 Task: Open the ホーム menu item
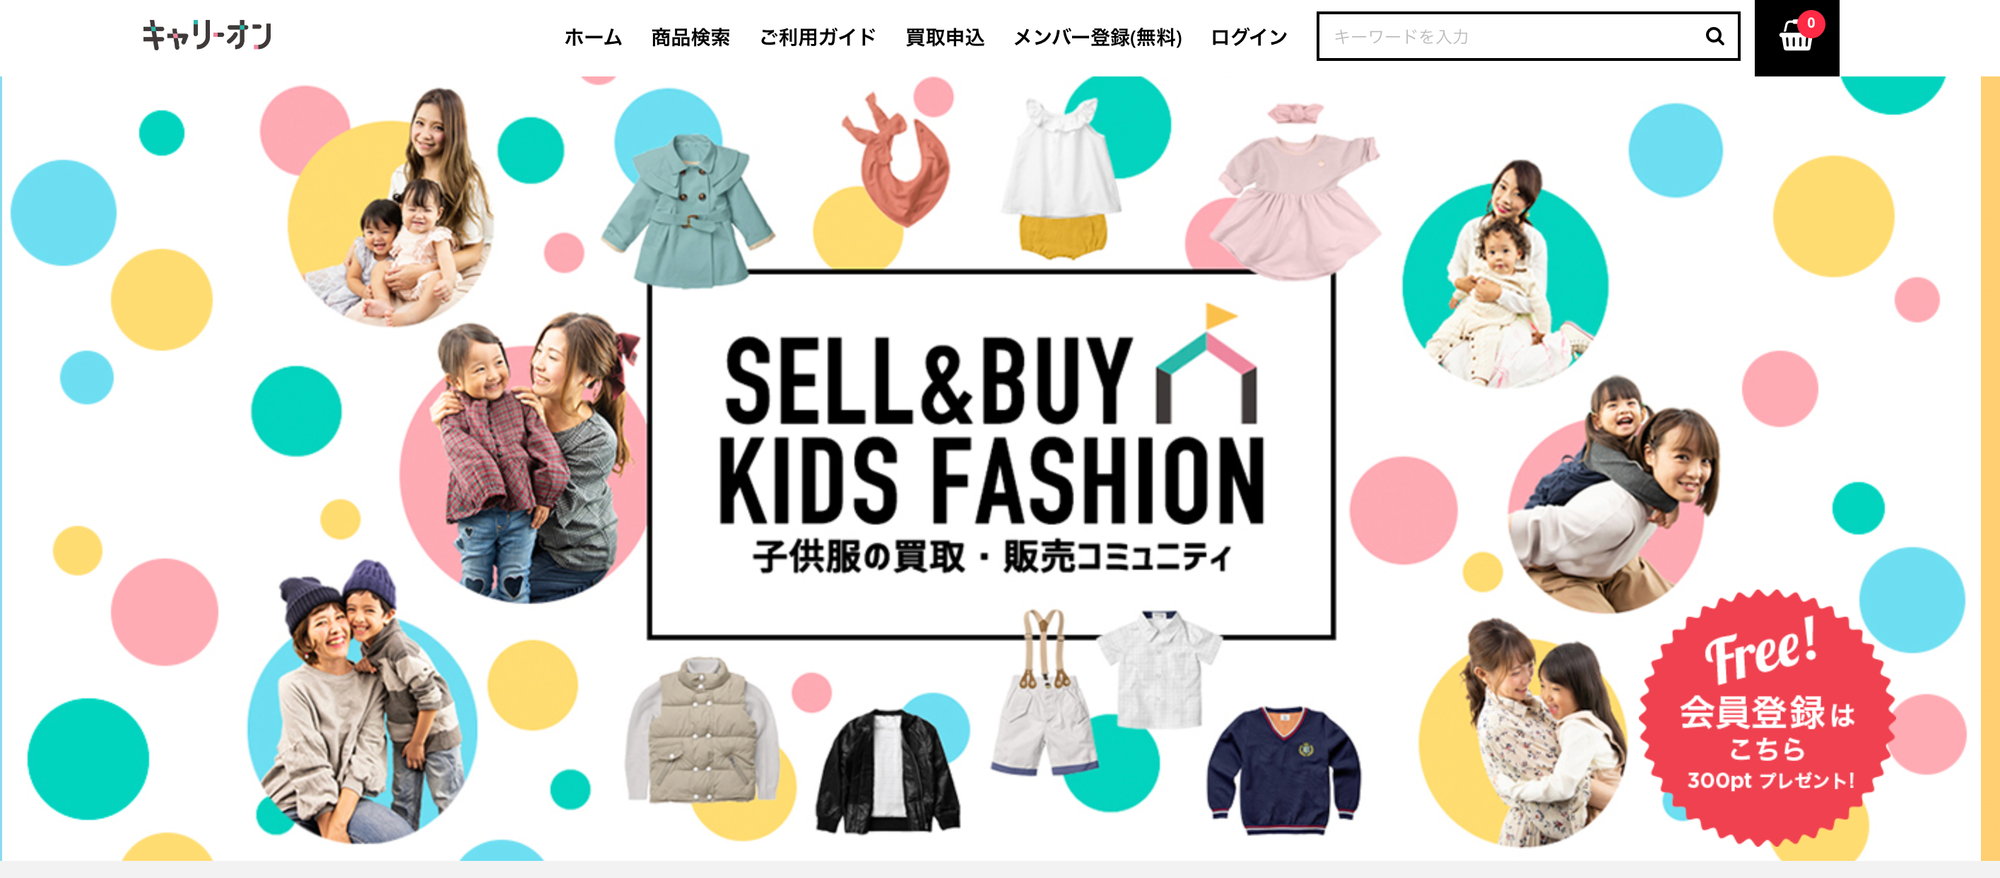[x=593, y=37]
